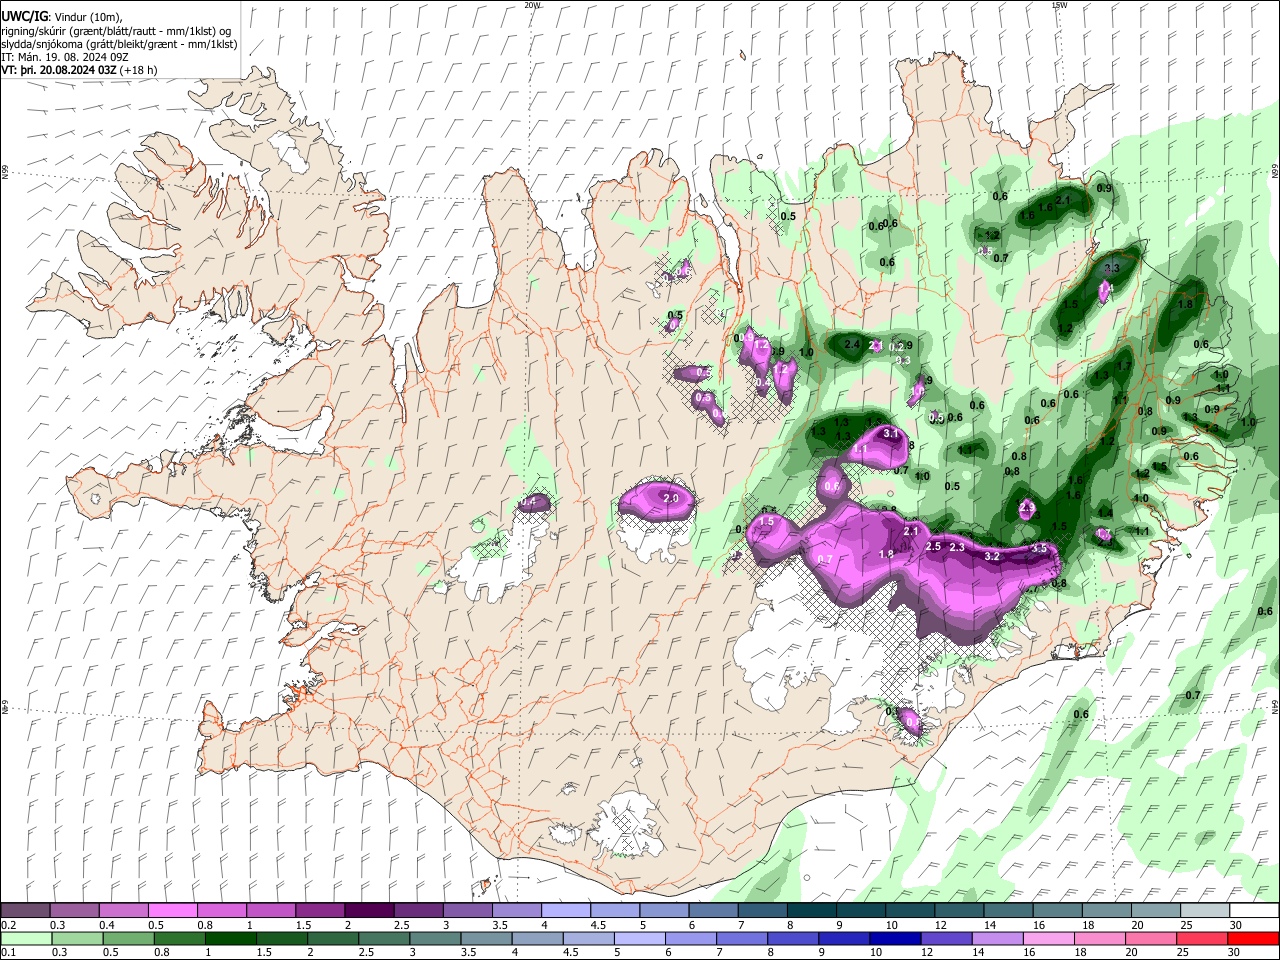Image resolution: width=1280 pixels, height=960 pixels.
Task: Select the bright red swatch above 30 in the lower legend
Action: click(1251, 938)
